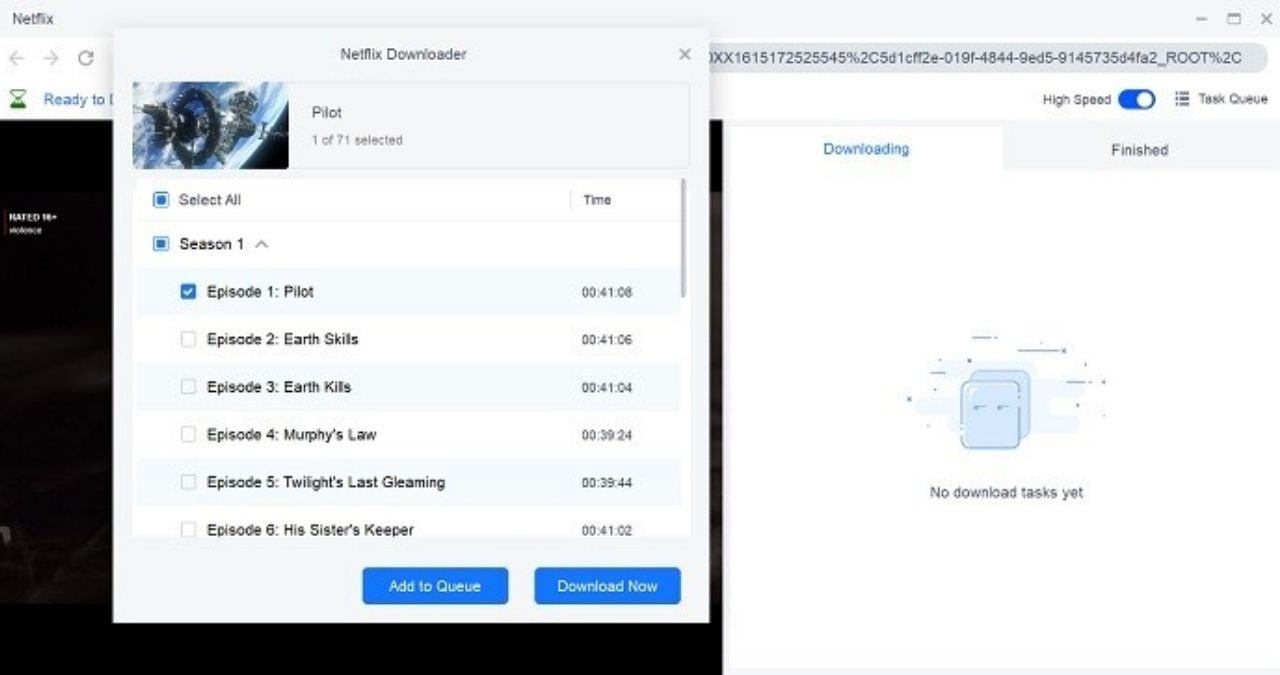The height and width of the screenshot is (675, 1280).
Task: Toggle the High Speed switch
Action: [1136, 99]
